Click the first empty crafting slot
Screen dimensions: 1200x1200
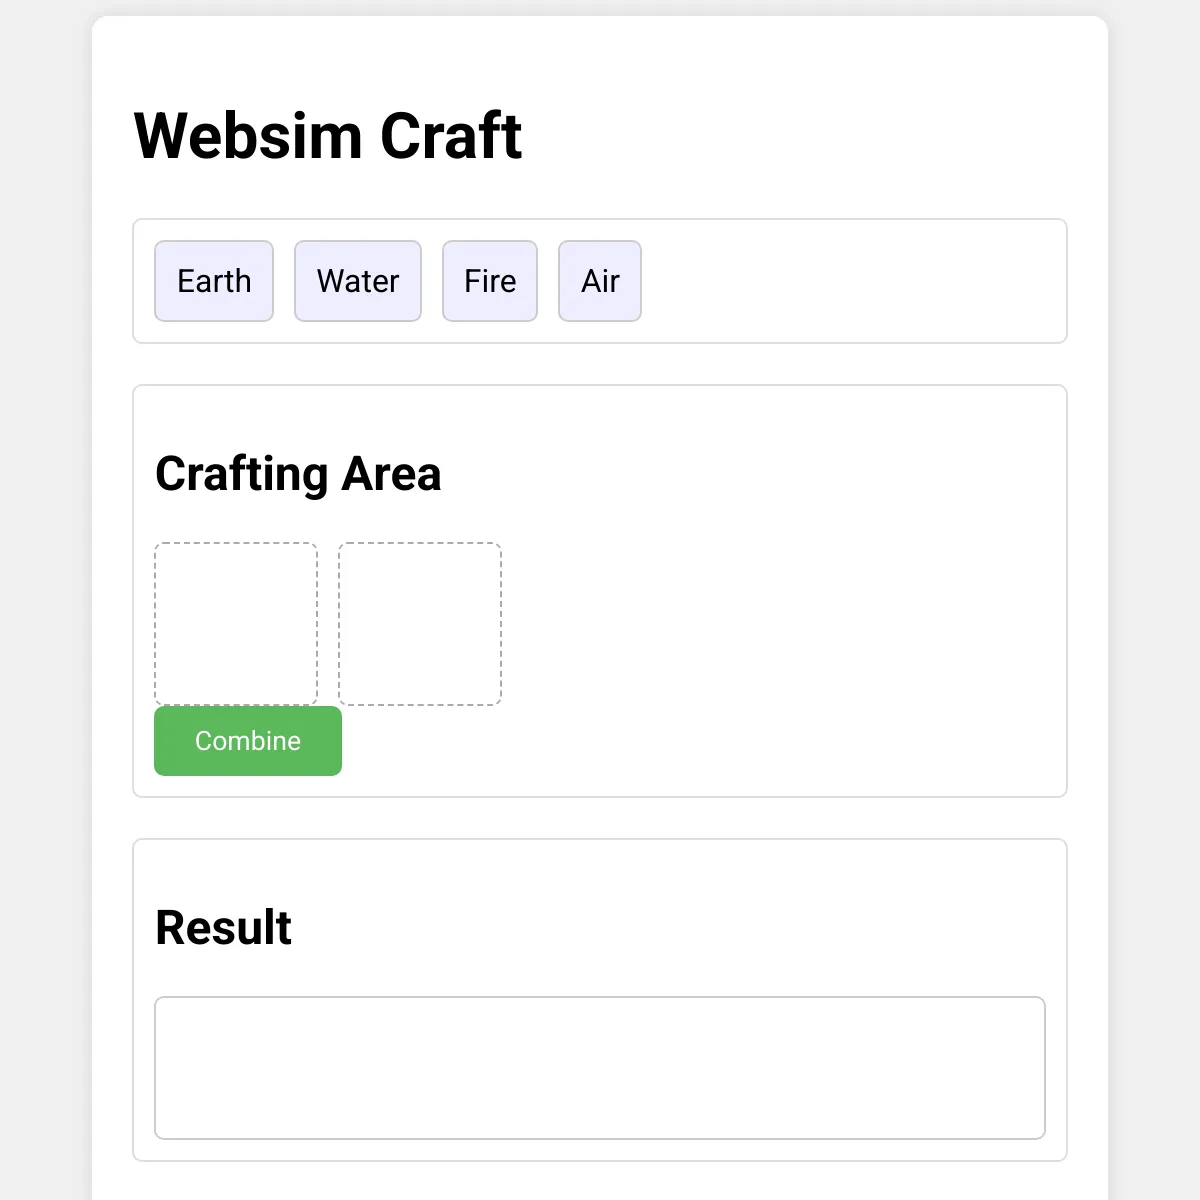point(236,624)
